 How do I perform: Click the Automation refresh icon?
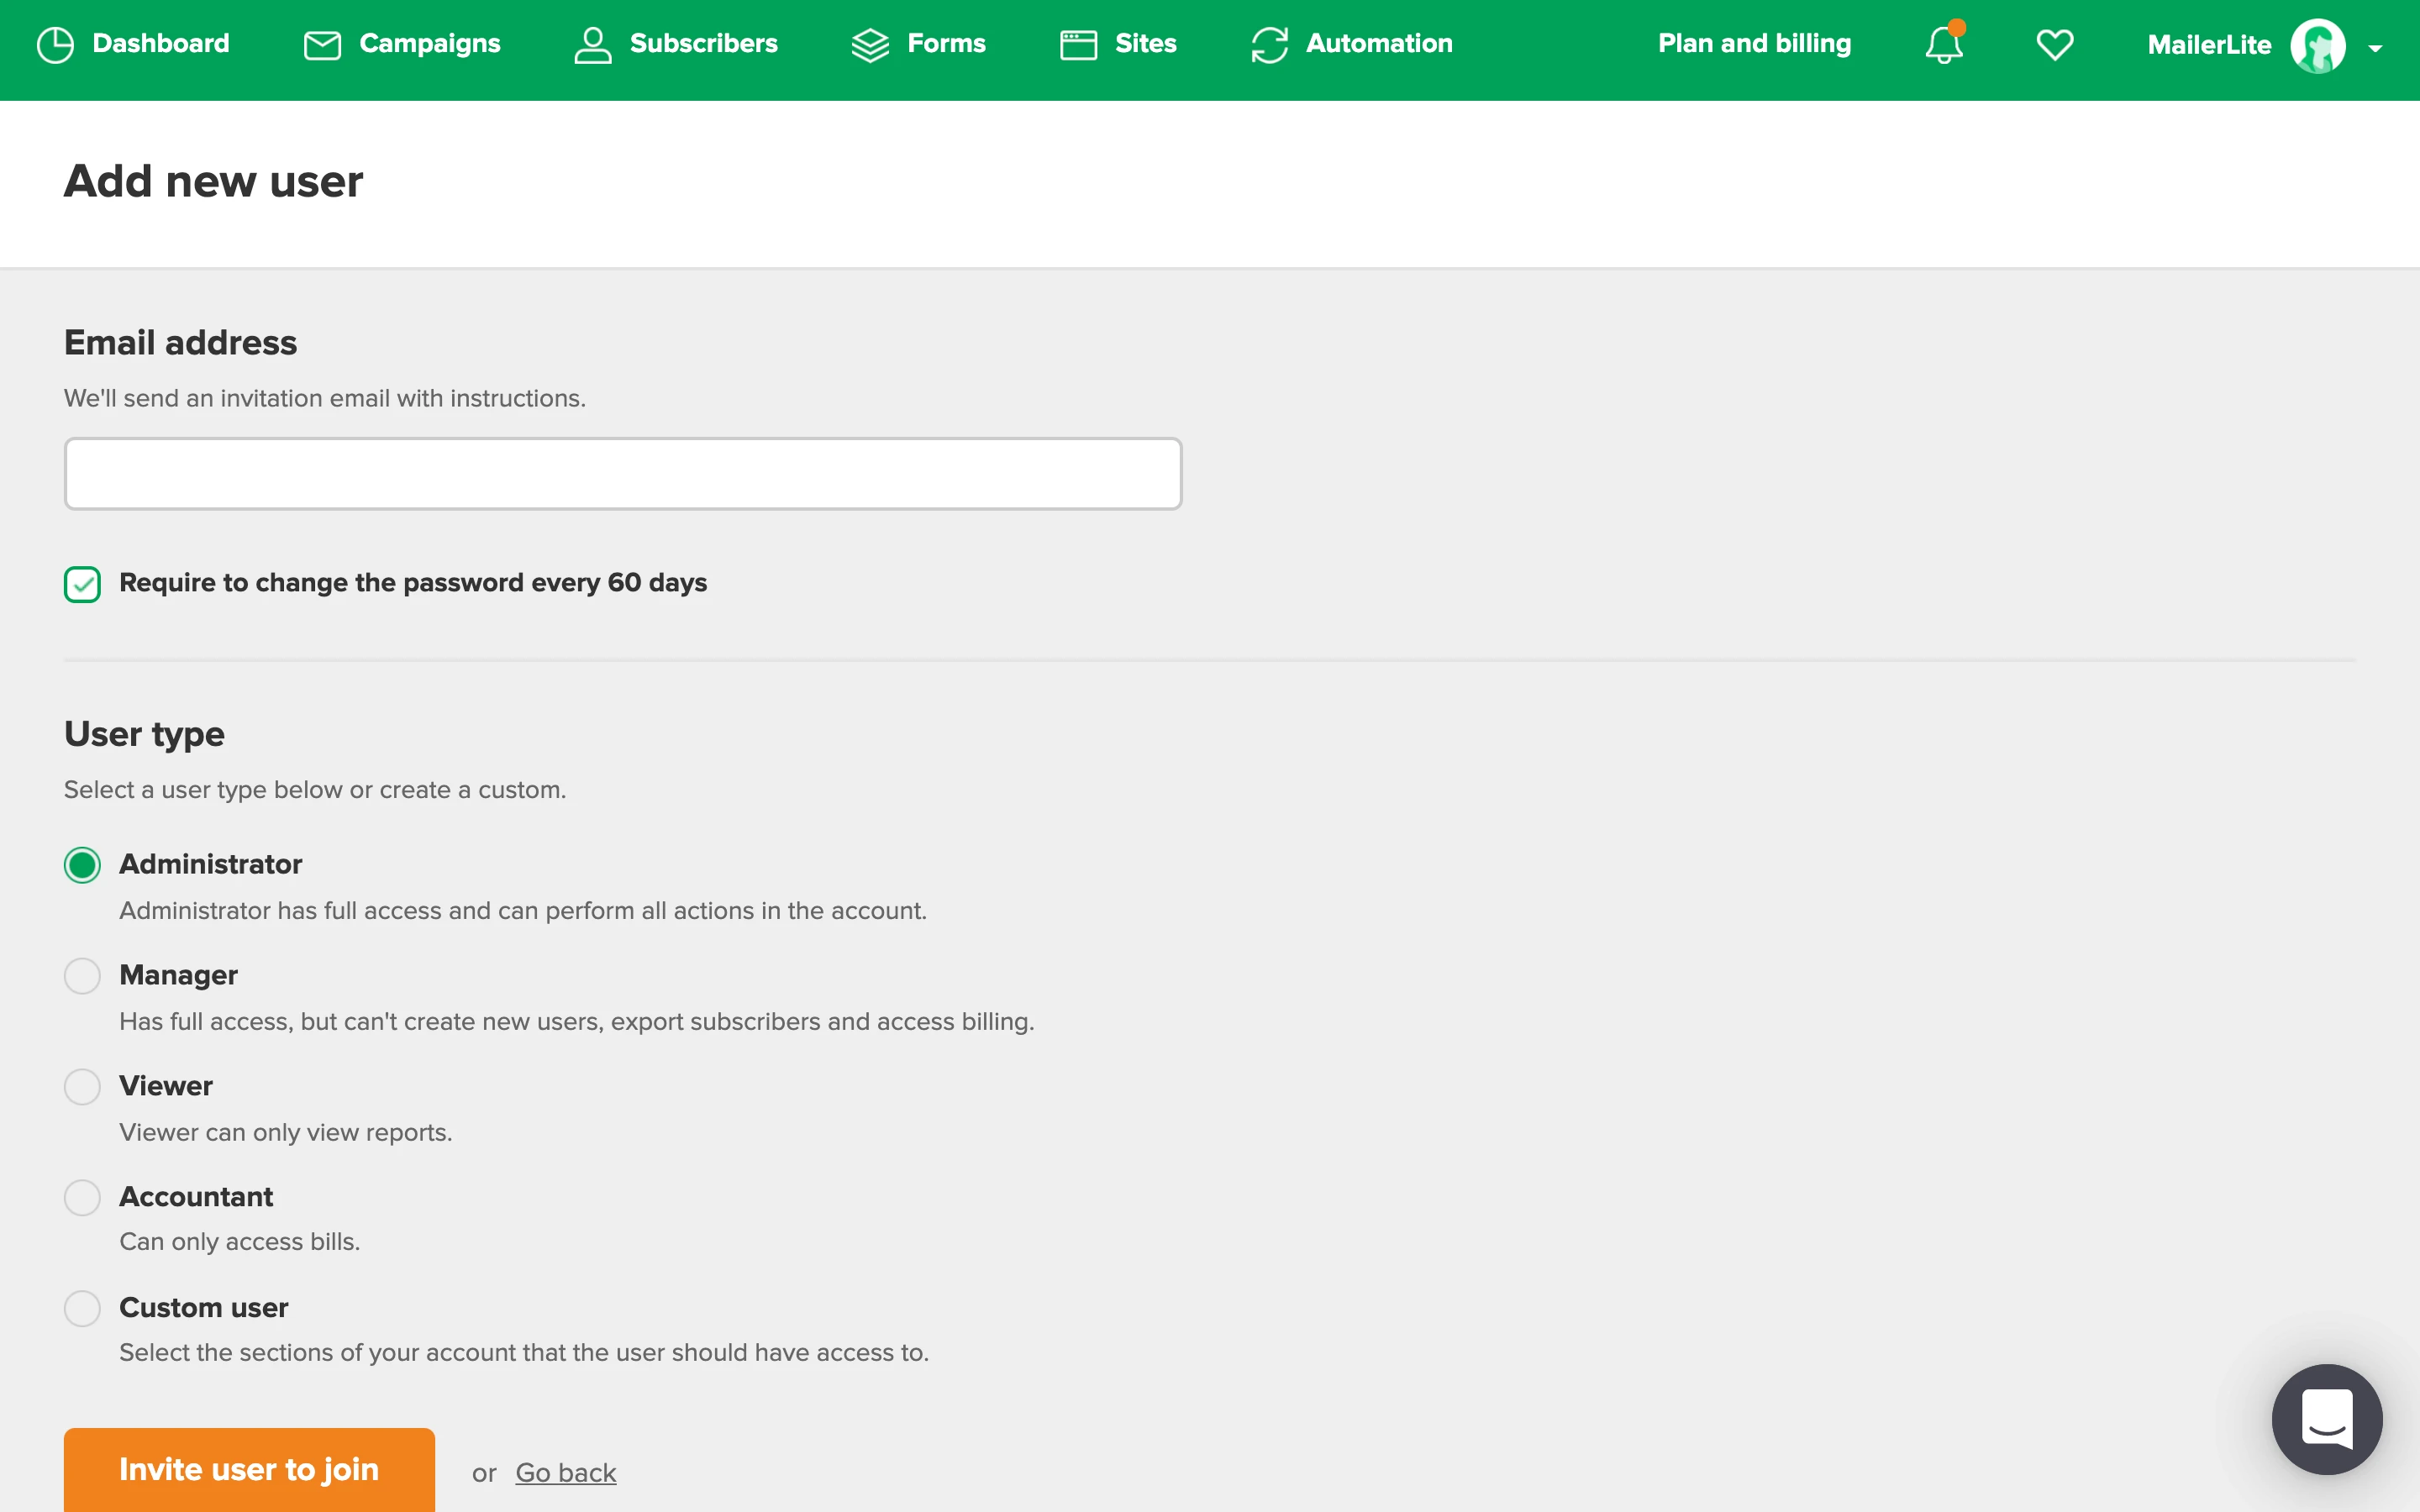[1269, 45]
